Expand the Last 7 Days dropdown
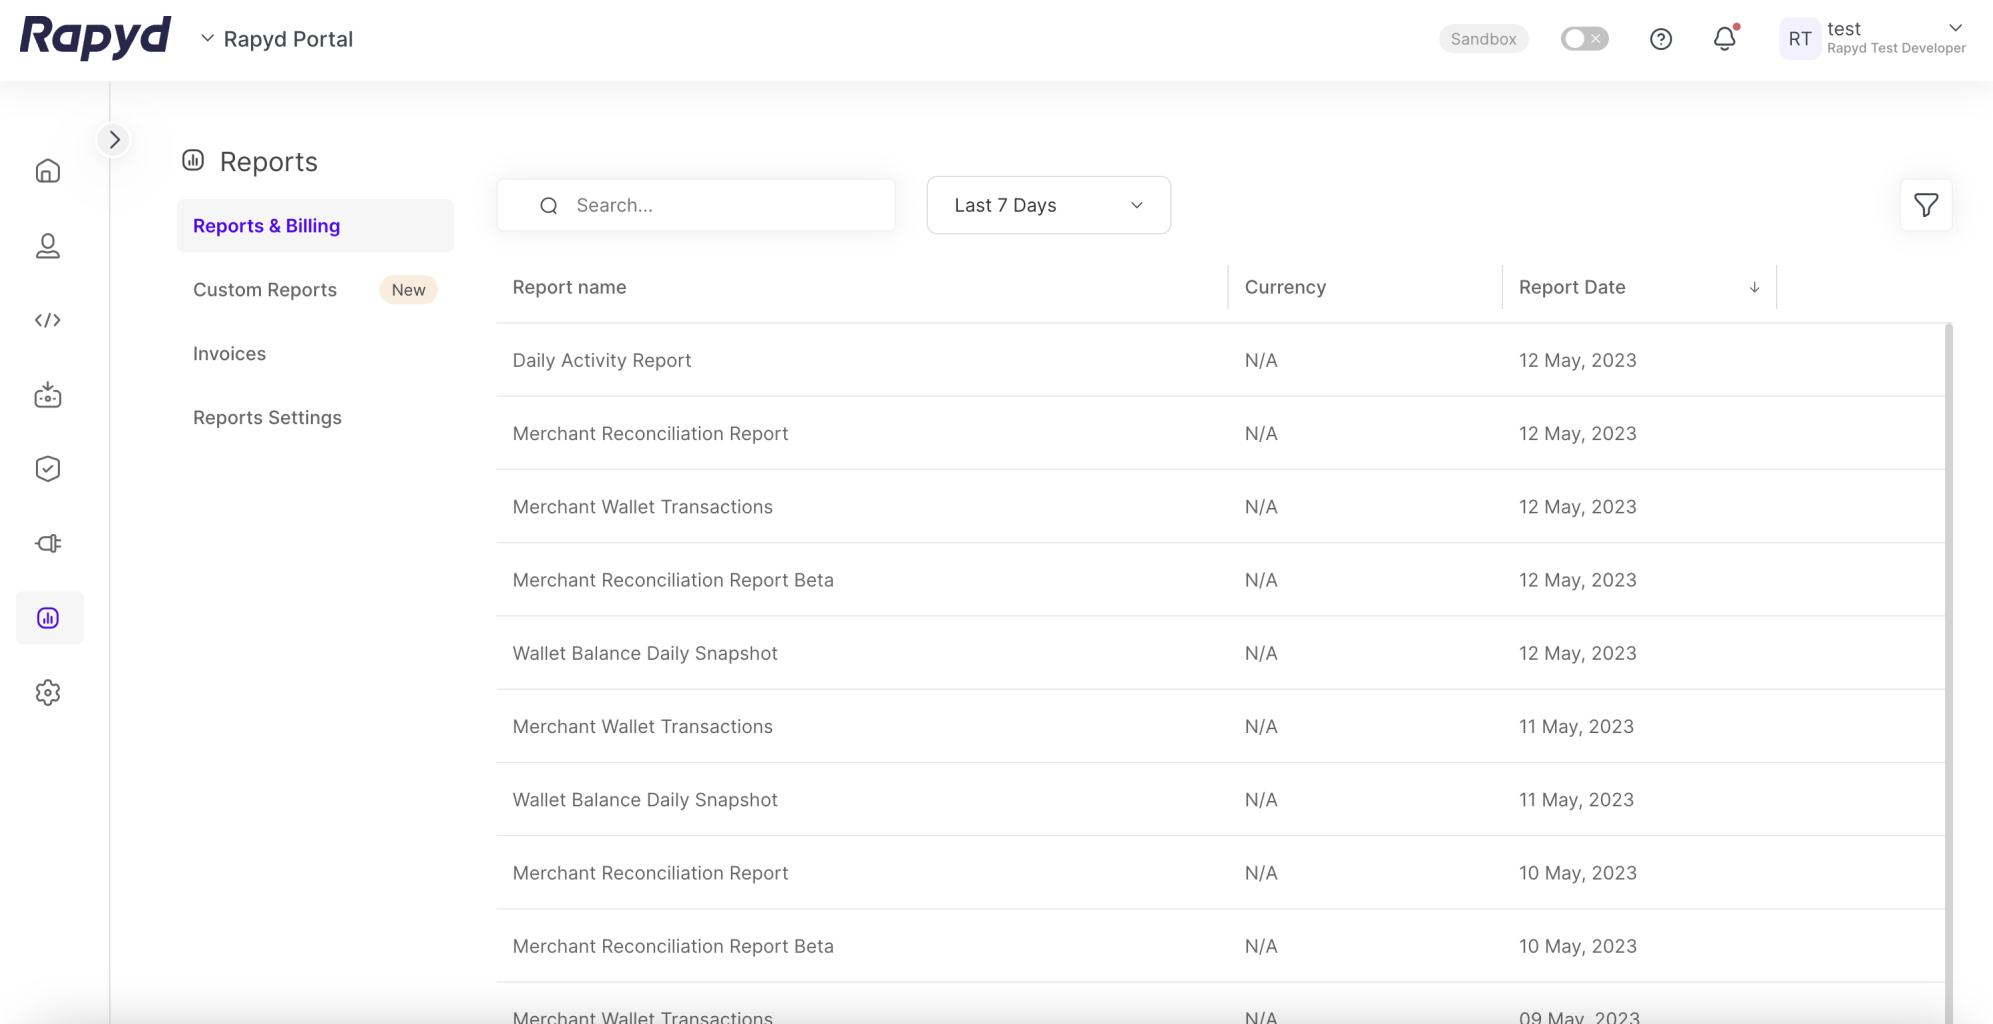This screenshot has height=1024, width=1993. pos(1048,205)
